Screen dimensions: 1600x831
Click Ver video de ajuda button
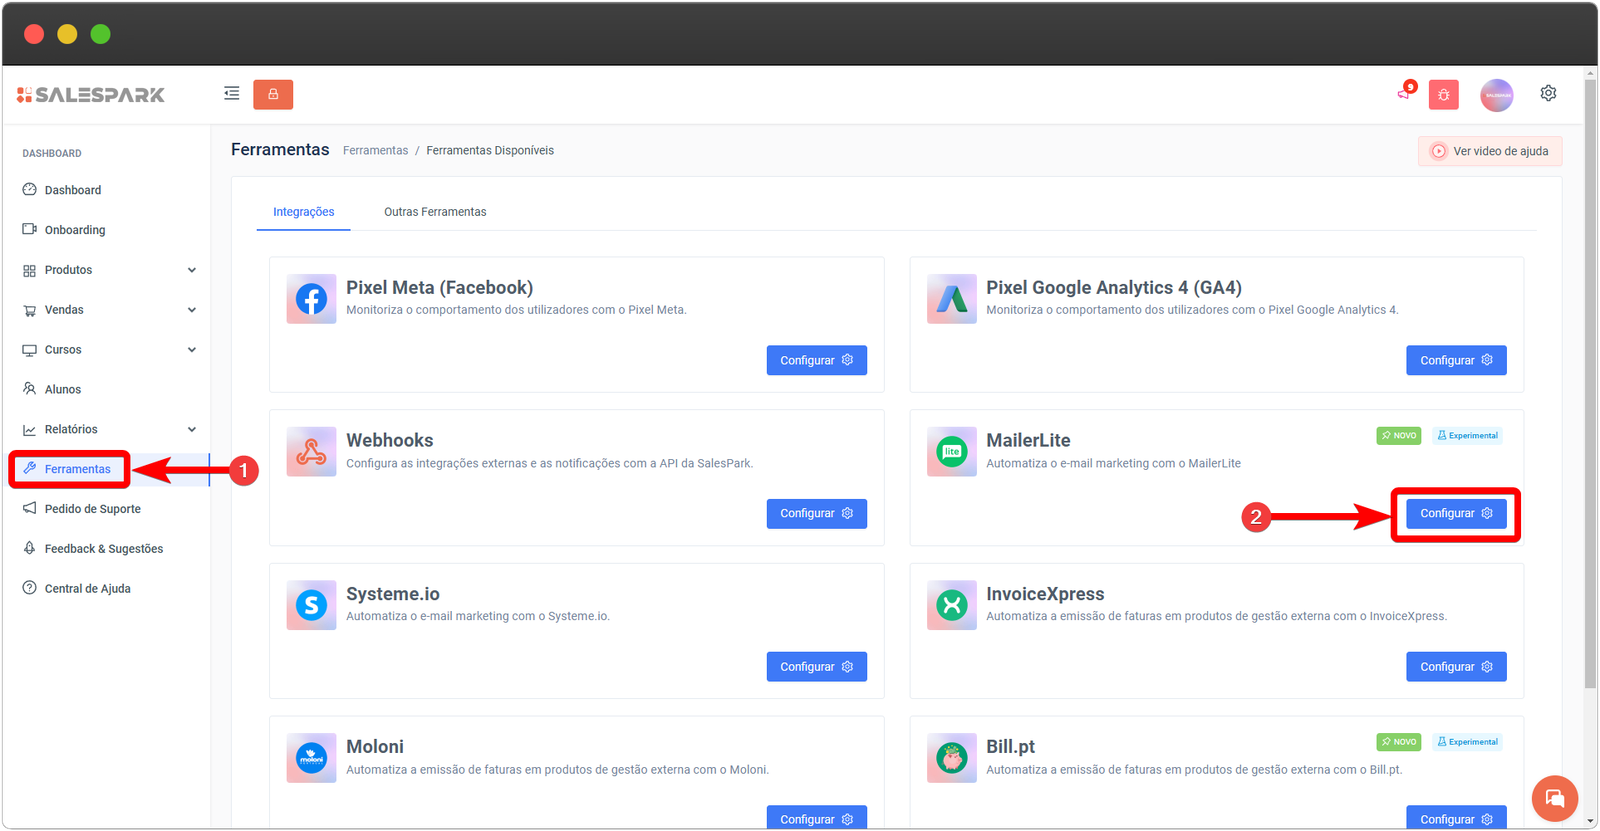point(1489,151)
